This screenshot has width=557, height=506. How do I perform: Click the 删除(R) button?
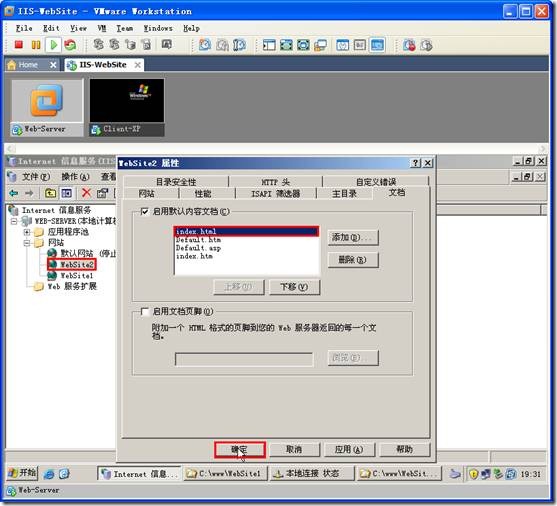[x=353, y=260]
